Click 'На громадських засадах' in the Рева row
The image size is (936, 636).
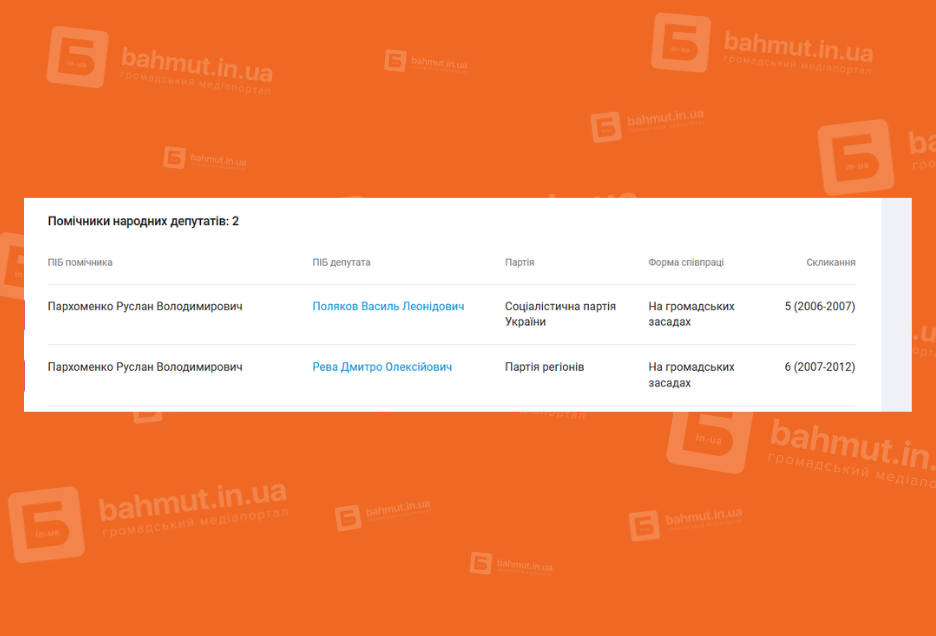pyautogui.click(x=691, y=374)
